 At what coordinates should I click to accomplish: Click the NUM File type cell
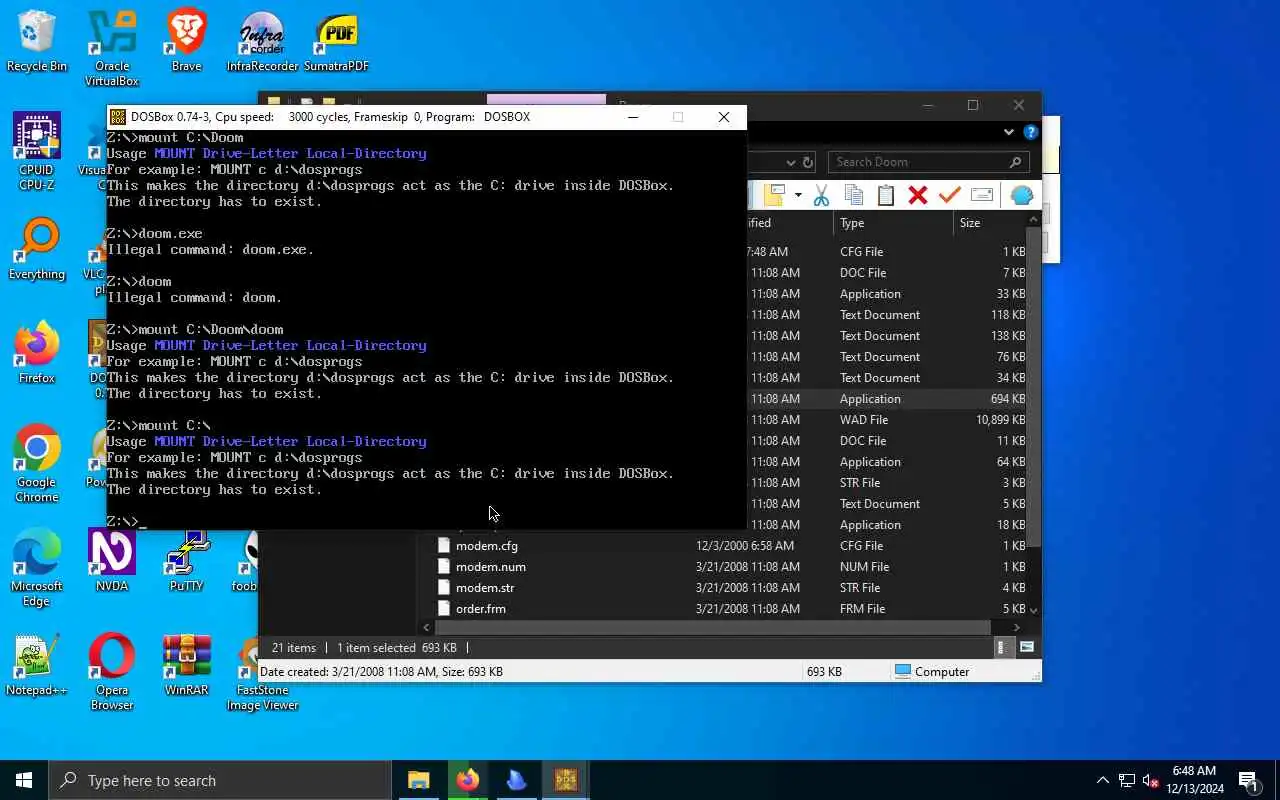(864, 567)
